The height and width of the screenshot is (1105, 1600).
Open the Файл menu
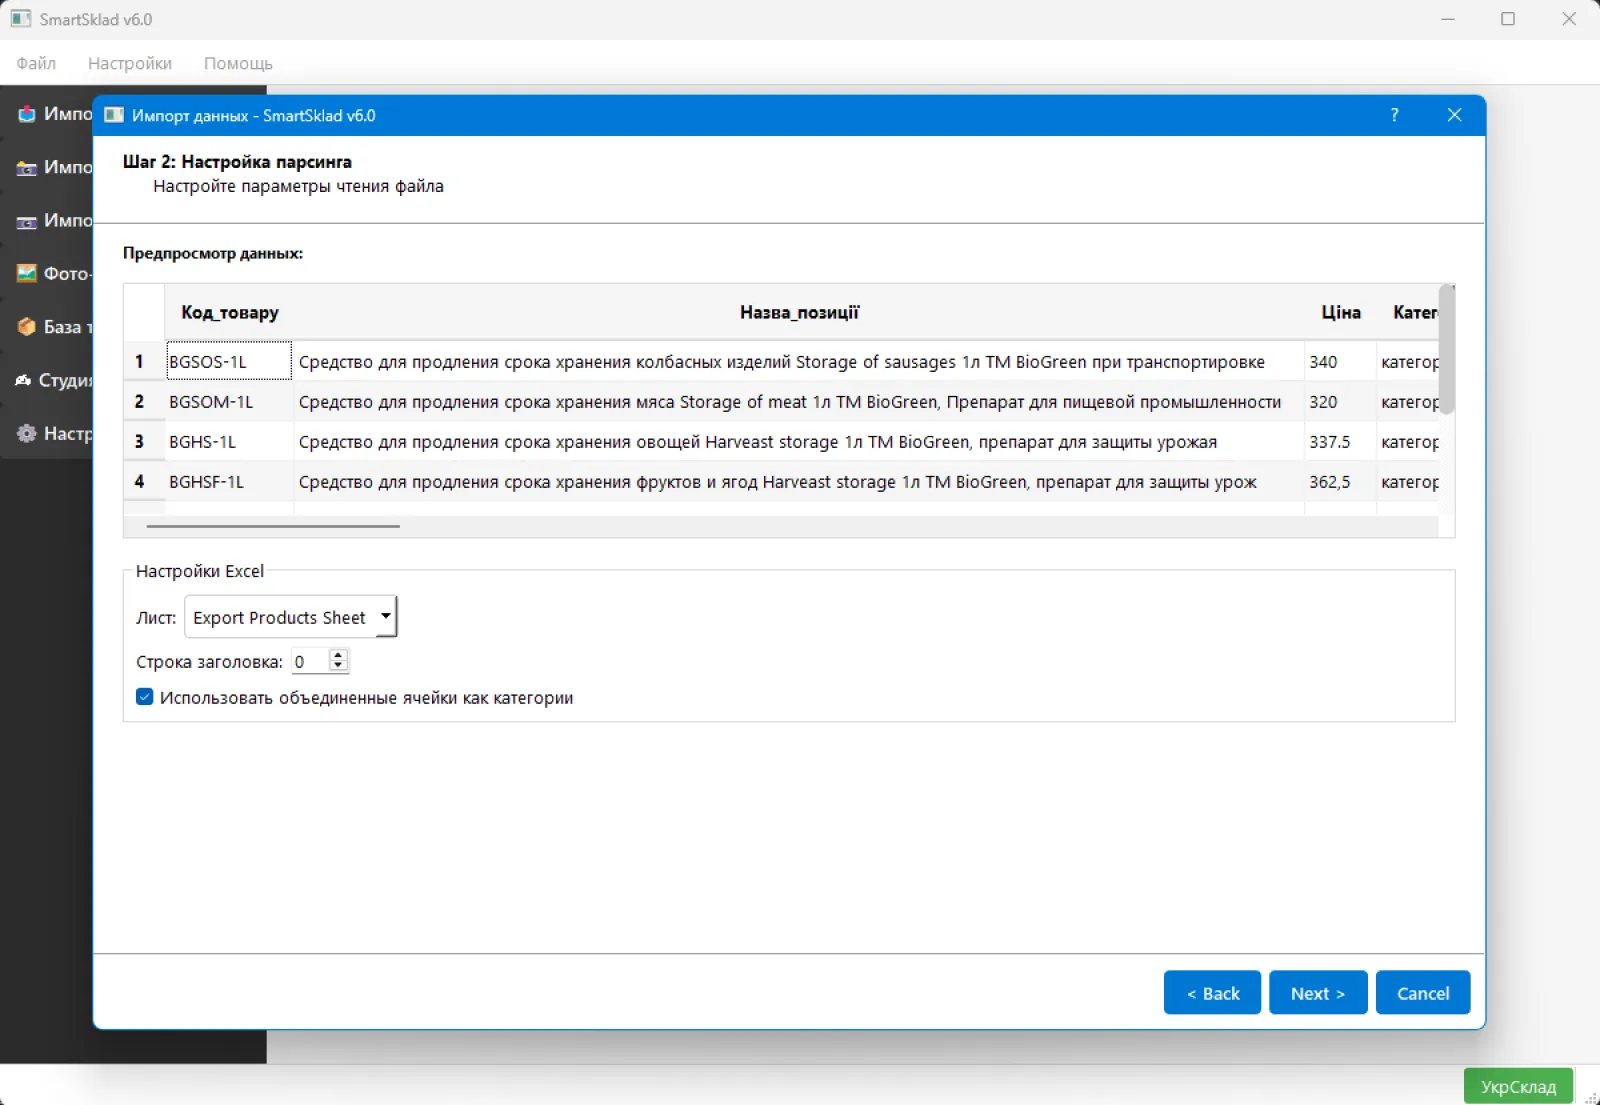pos(36,63)
